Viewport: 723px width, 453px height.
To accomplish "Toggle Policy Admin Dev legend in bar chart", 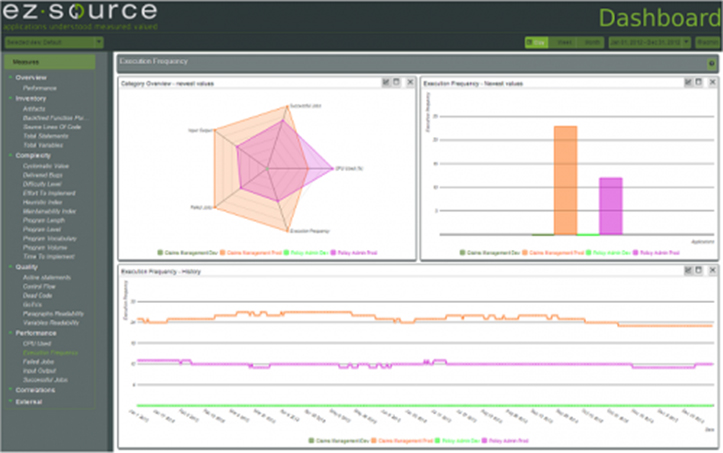I will (608, 253).
